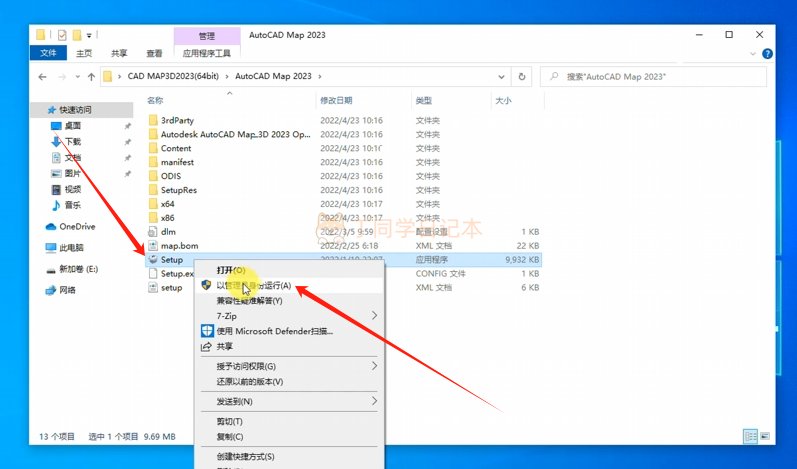Switch to large icons view layout
Viewport: 797px width, 469px height.
coord(764,436)
